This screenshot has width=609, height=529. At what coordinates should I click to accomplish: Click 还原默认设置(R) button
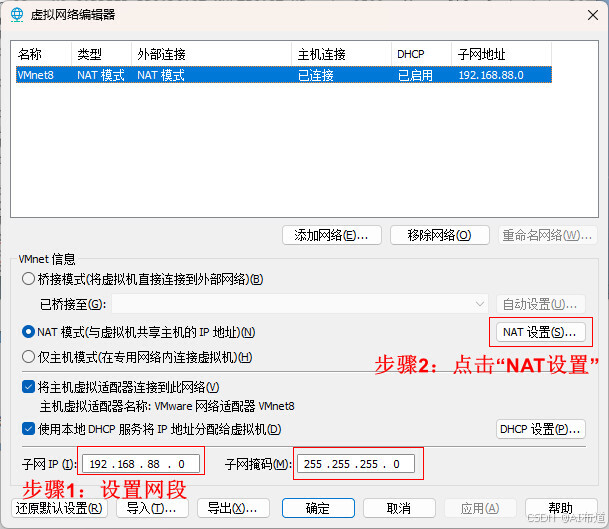click(x=59, y=508)
